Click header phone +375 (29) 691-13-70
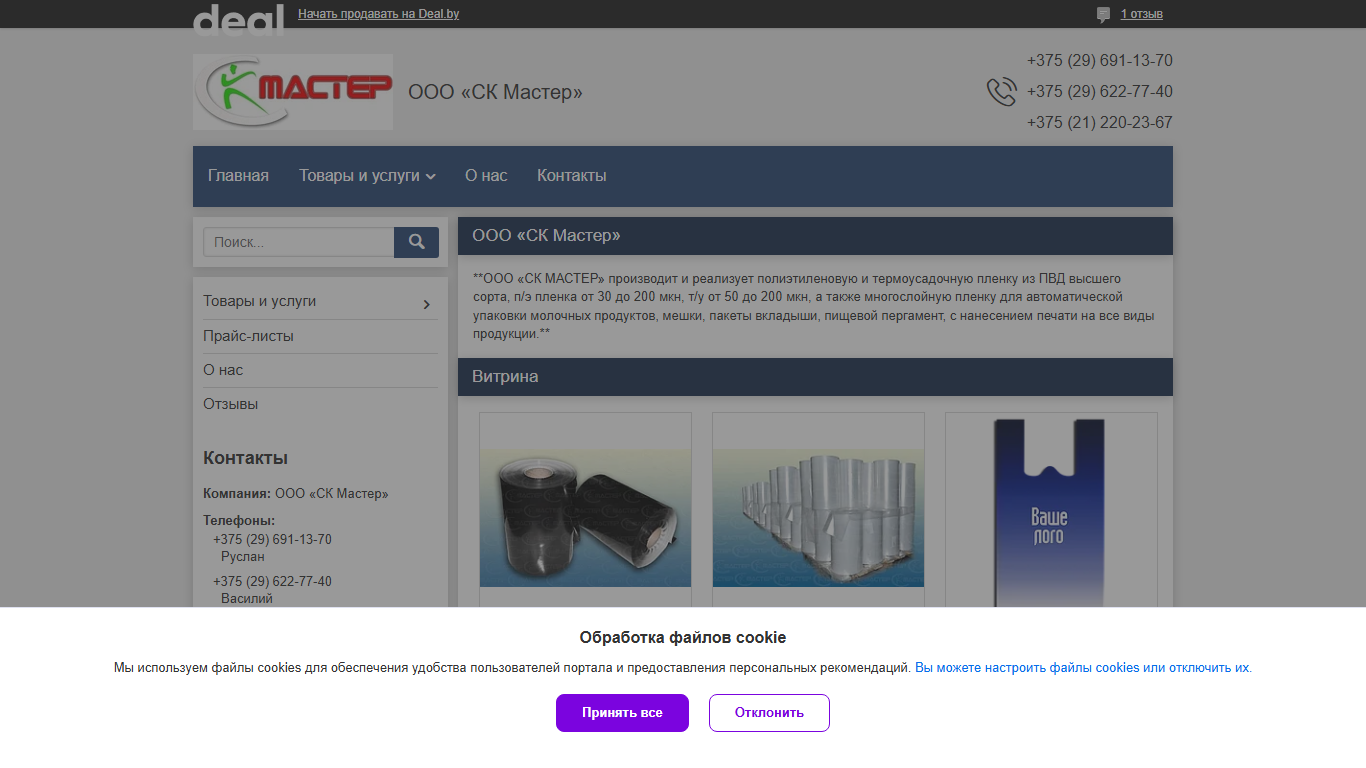Screen dimensions: 1366x768 1099,61
